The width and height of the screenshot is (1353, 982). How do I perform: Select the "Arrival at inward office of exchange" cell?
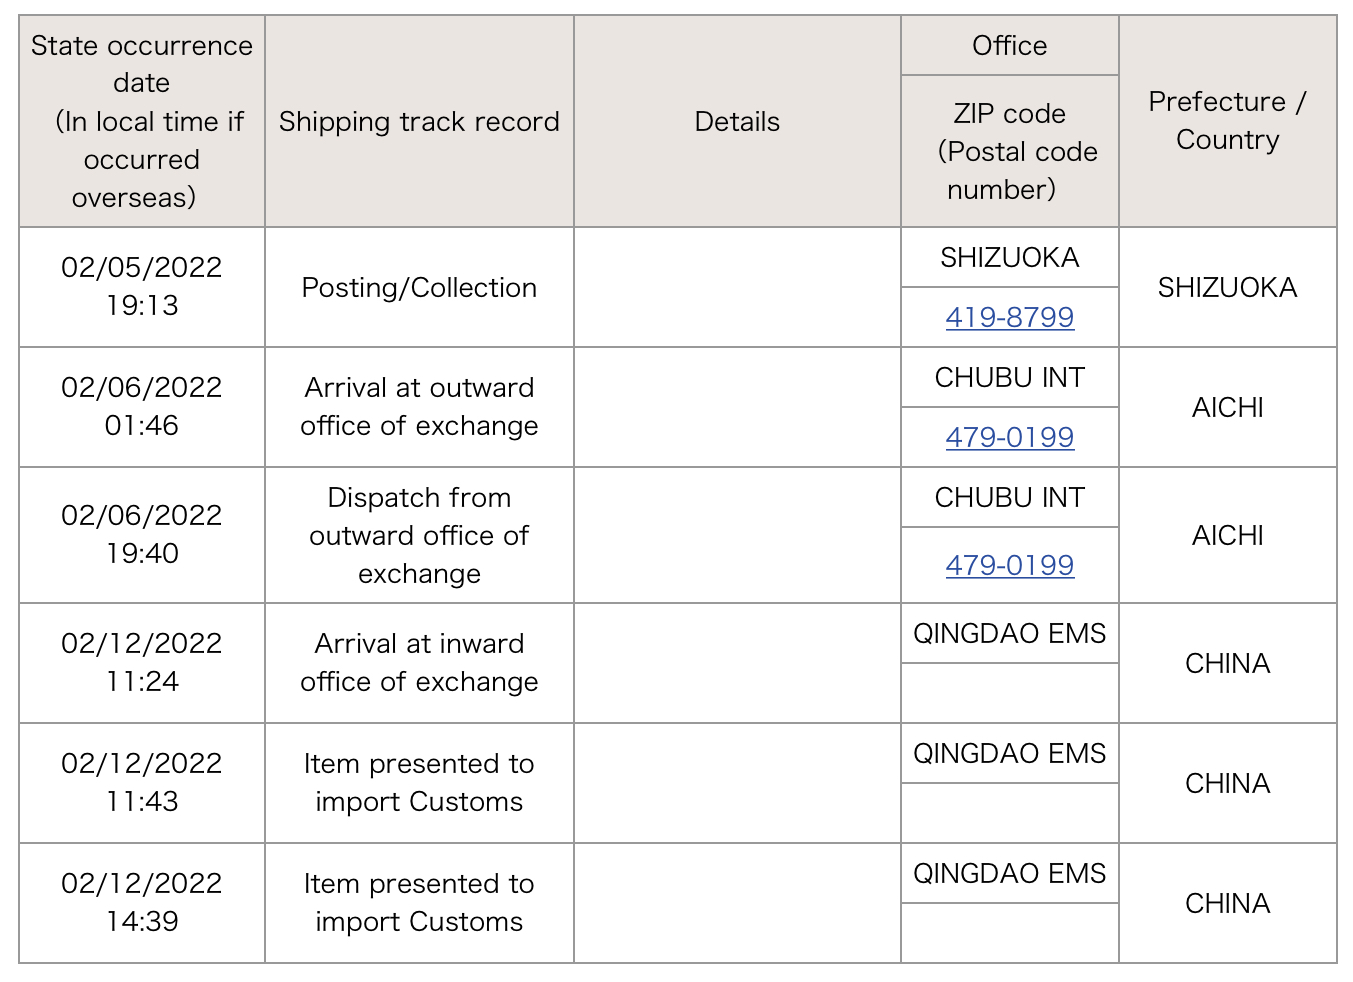419,663
